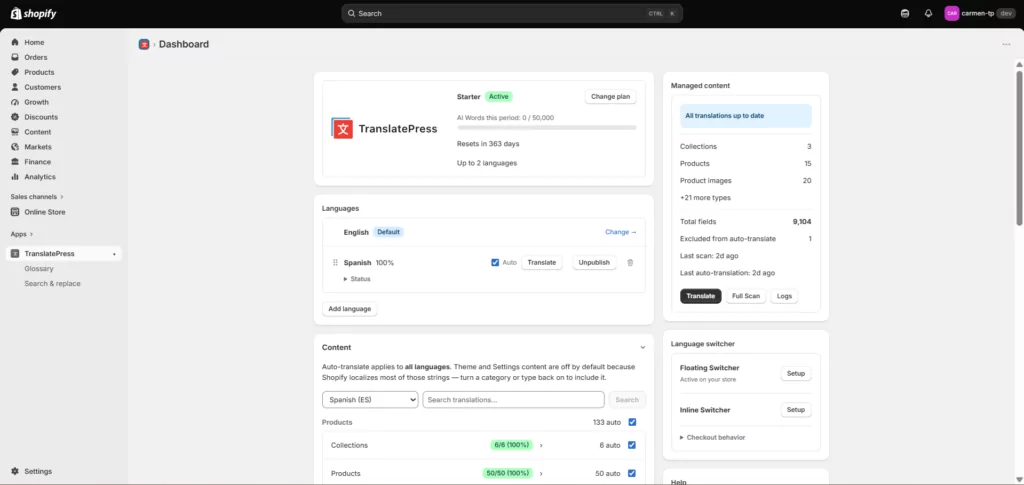Click Setup for Floating Switcher

click(795, 374)
